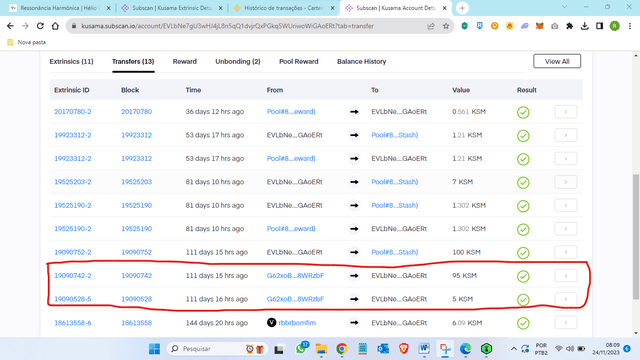Viewport: 640px width, 360px height.
Task: Open sender G62xoB...8WRzbF in 95 KSM row
Action: pos(295,276)
